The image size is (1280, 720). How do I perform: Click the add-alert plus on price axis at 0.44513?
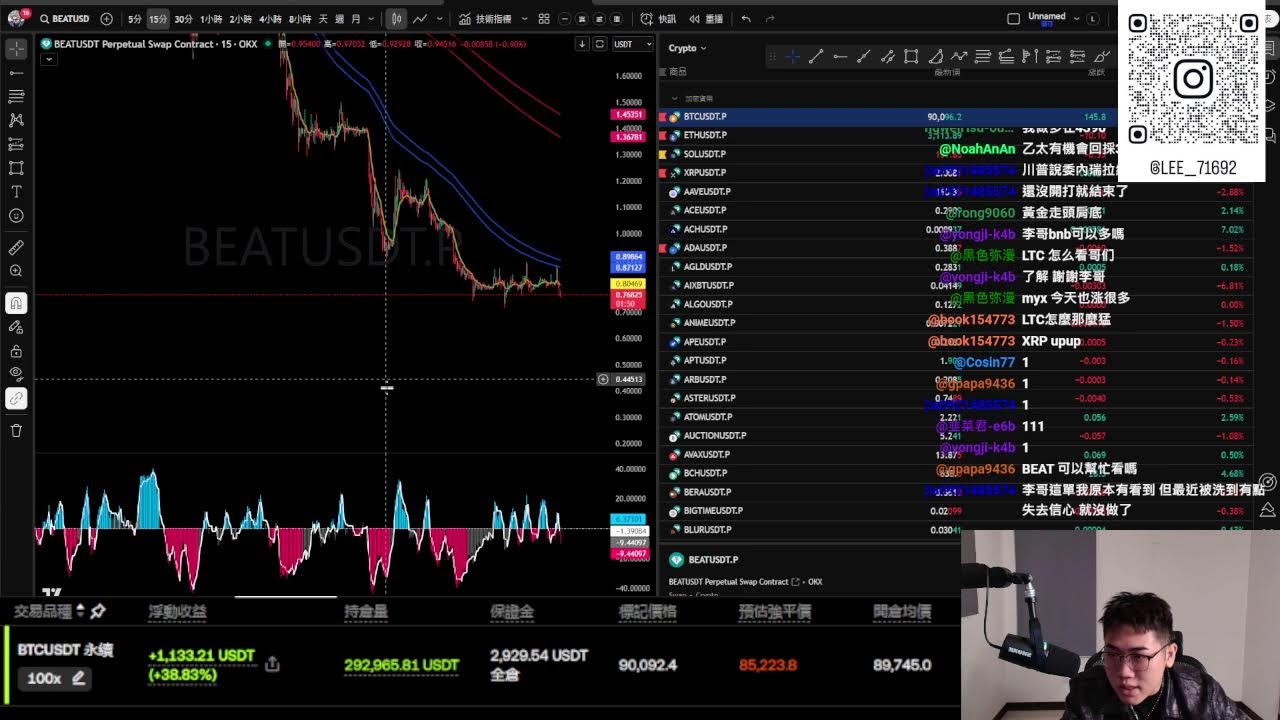click(603, 379)
